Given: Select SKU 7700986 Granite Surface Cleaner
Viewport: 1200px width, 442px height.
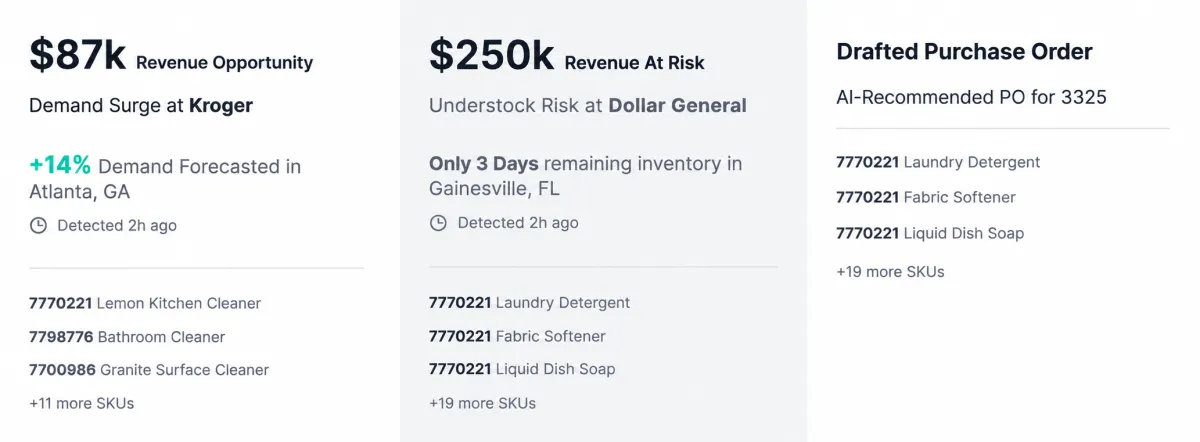Looking at the screenshot, I should [x=149, y=370].
